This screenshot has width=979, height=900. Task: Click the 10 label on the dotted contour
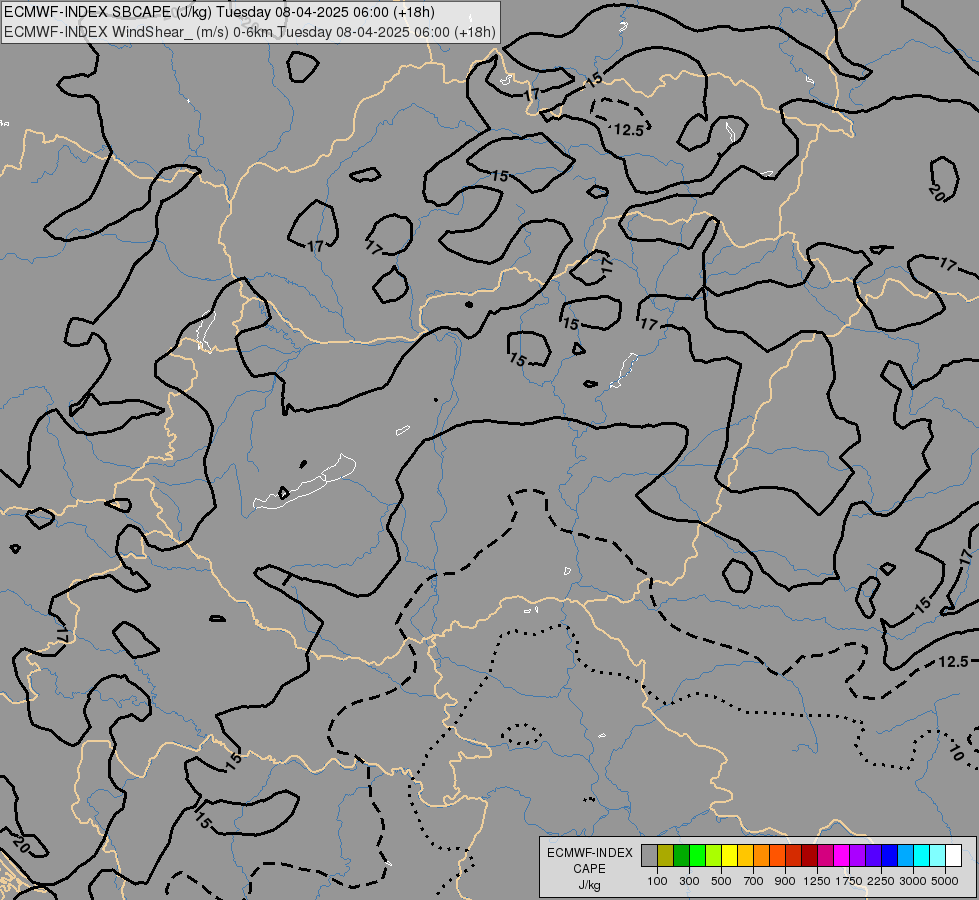(x=957, y=753)
